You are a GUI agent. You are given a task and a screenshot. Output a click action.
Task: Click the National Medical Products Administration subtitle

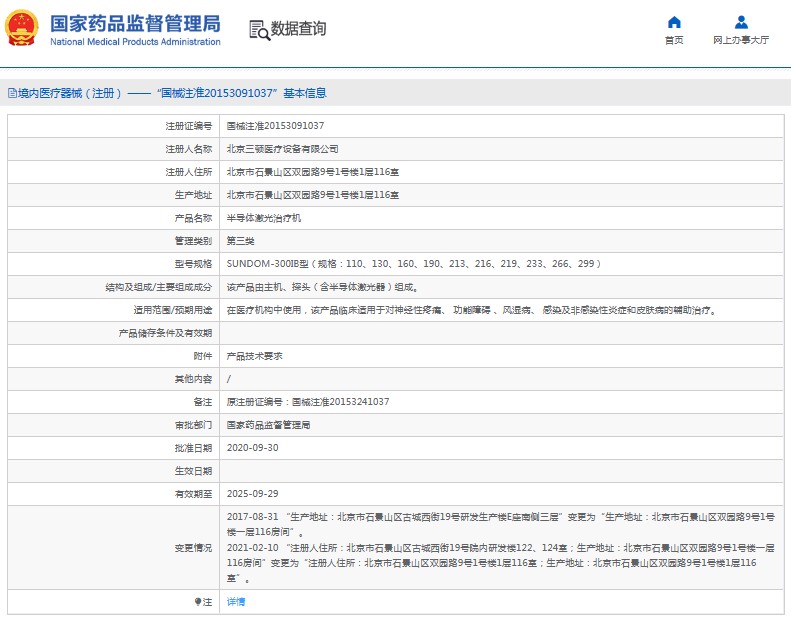(x=135, y=42)
